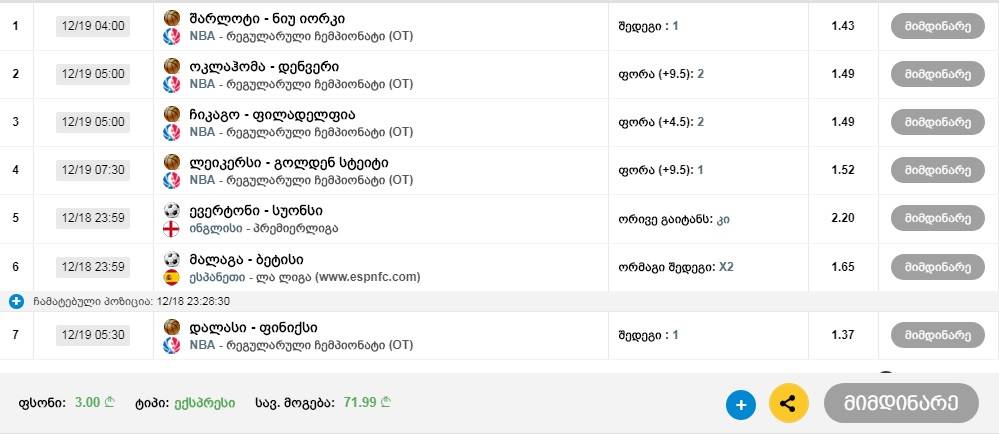
Task: Click NBA logo under ოკლაჰომა - დენვერი
Action: pos(171,84)
